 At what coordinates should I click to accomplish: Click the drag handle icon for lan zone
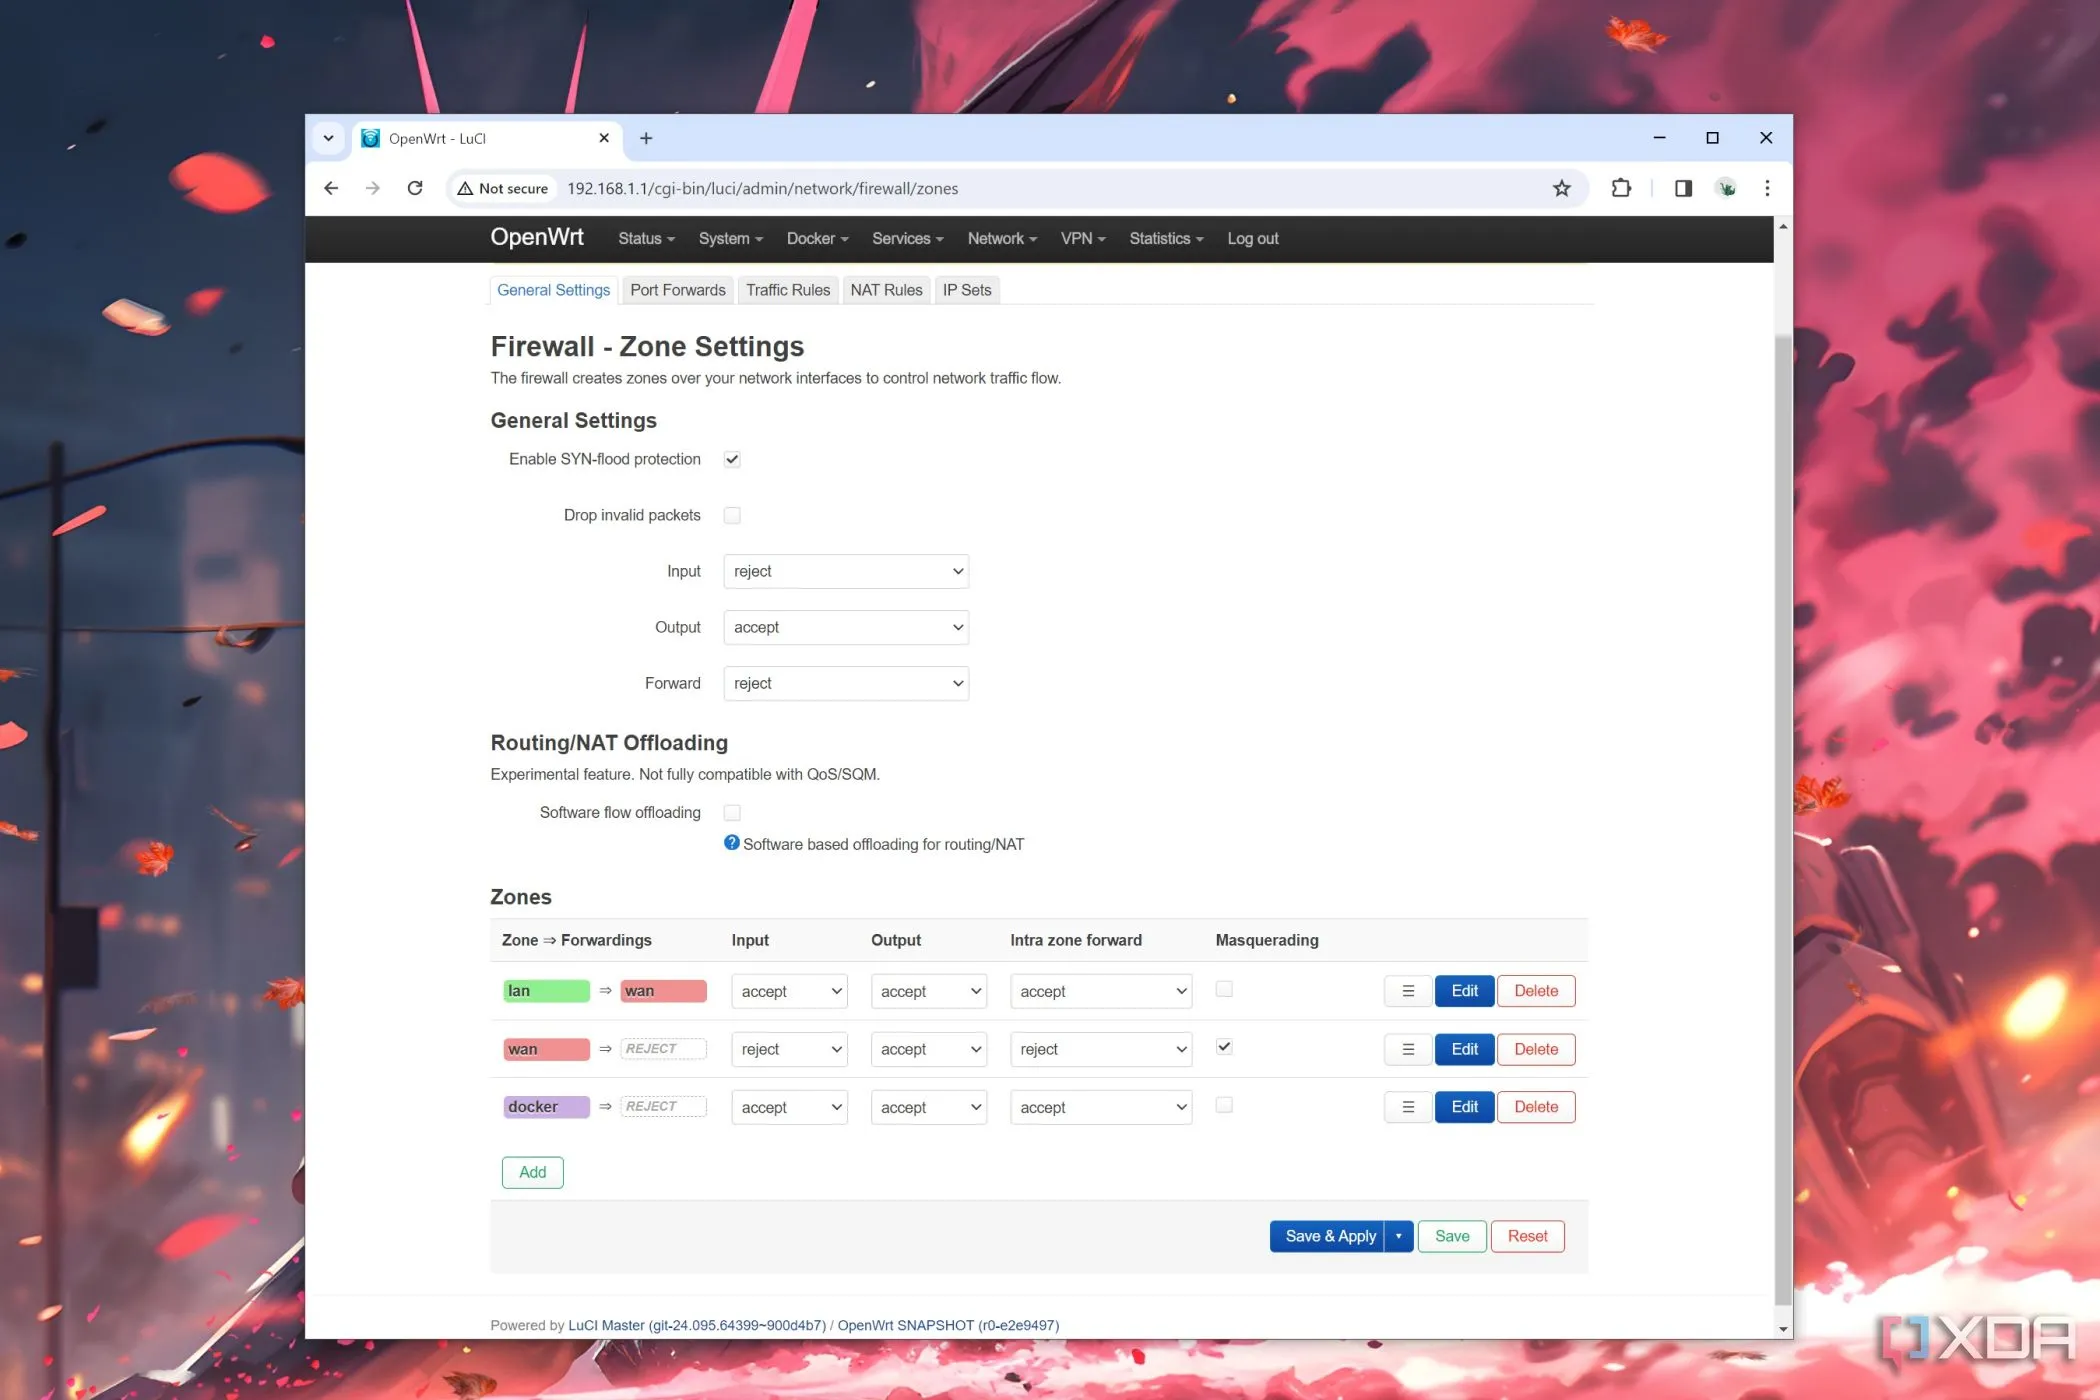coord(1407,991)
